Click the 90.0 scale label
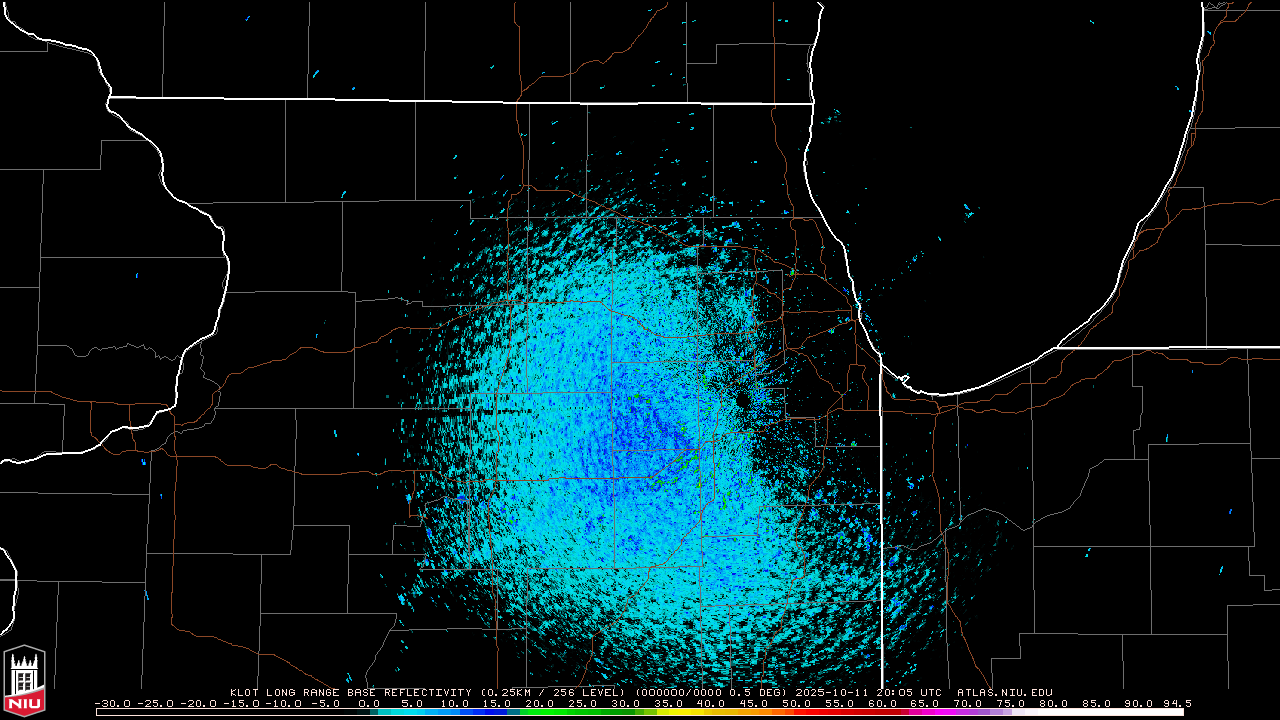This screenshot has height=720, width=1280. pos(1139,704)
